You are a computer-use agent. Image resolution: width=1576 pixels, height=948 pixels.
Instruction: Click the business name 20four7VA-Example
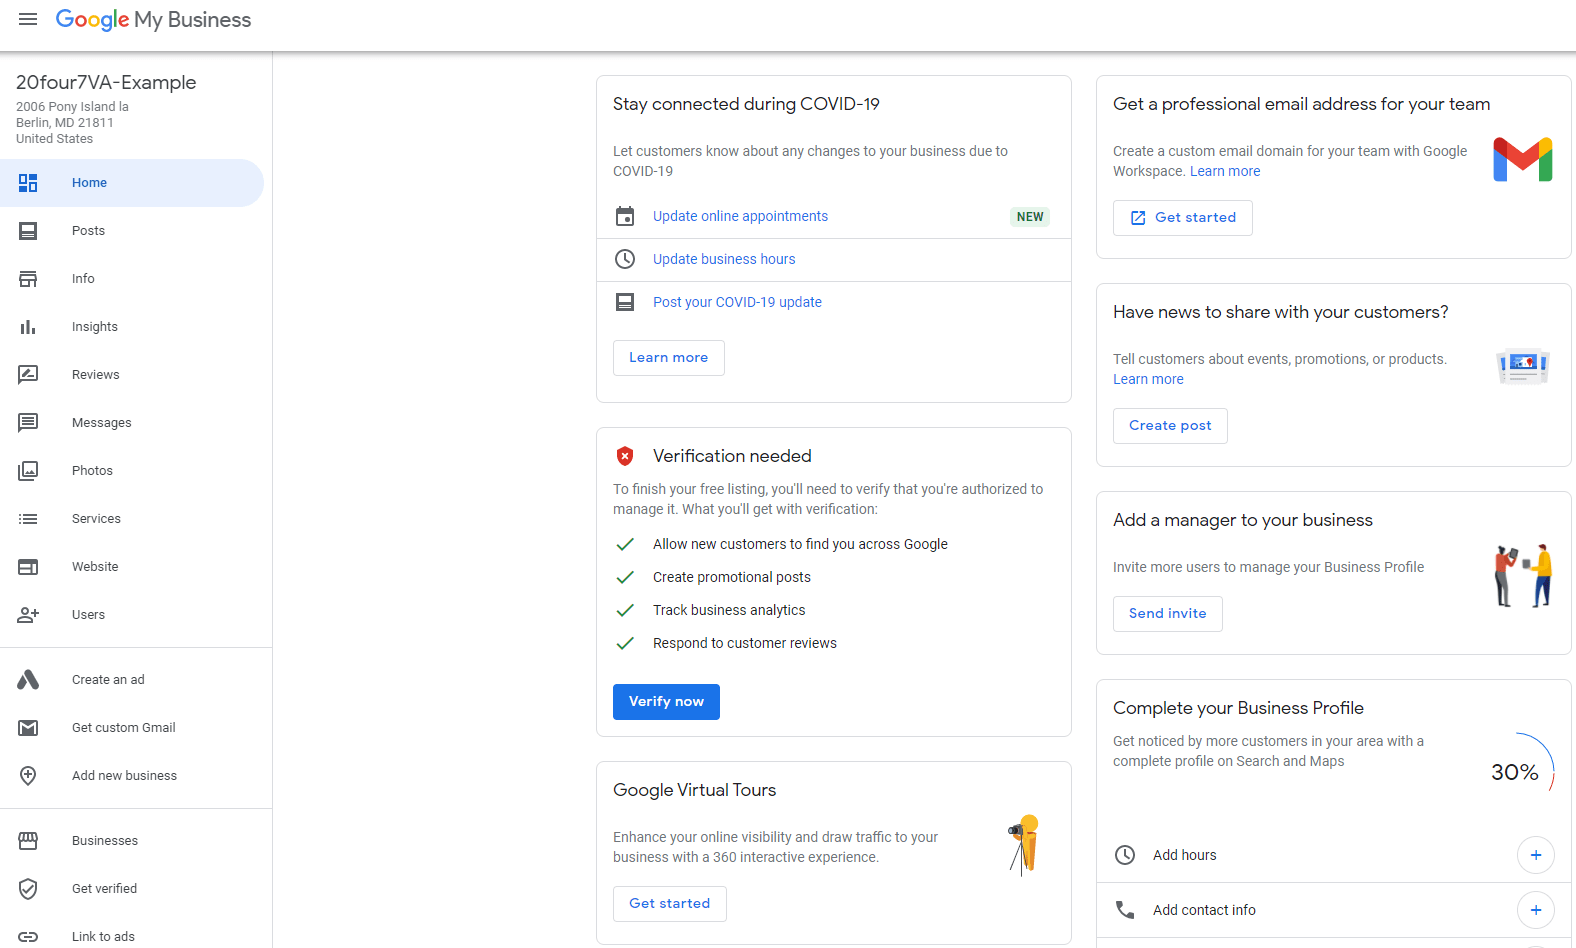[106, 82]
